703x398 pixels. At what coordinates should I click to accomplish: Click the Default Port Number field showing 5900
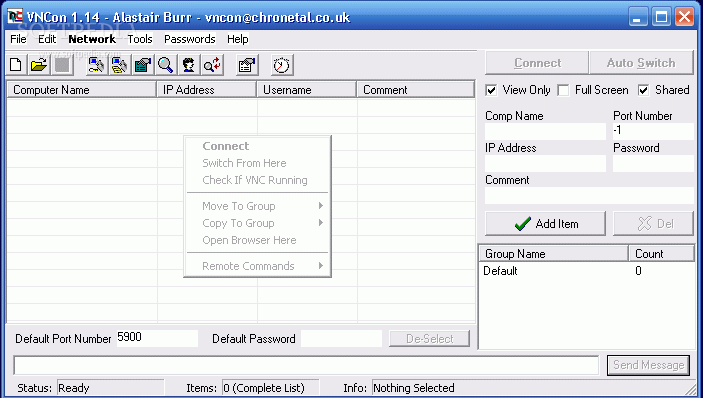pos(157,338)
